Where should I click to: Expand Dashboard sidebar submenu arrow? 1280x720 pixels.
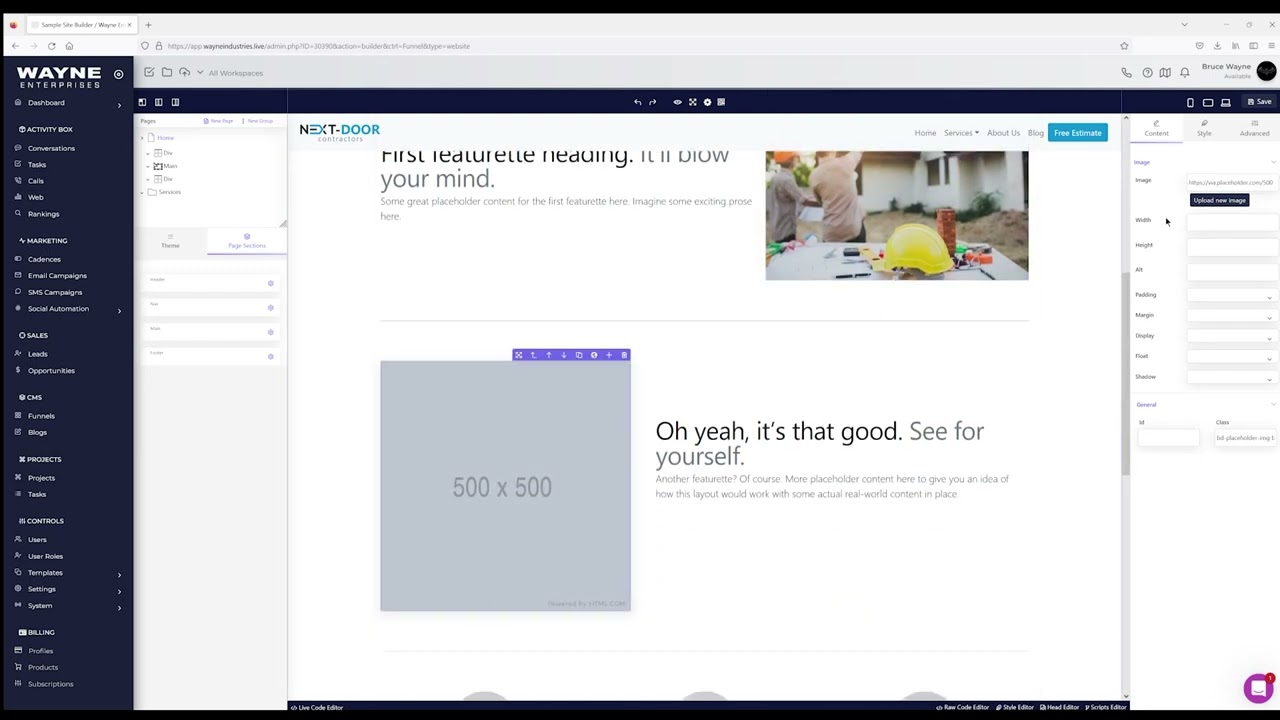click(119, 104)
